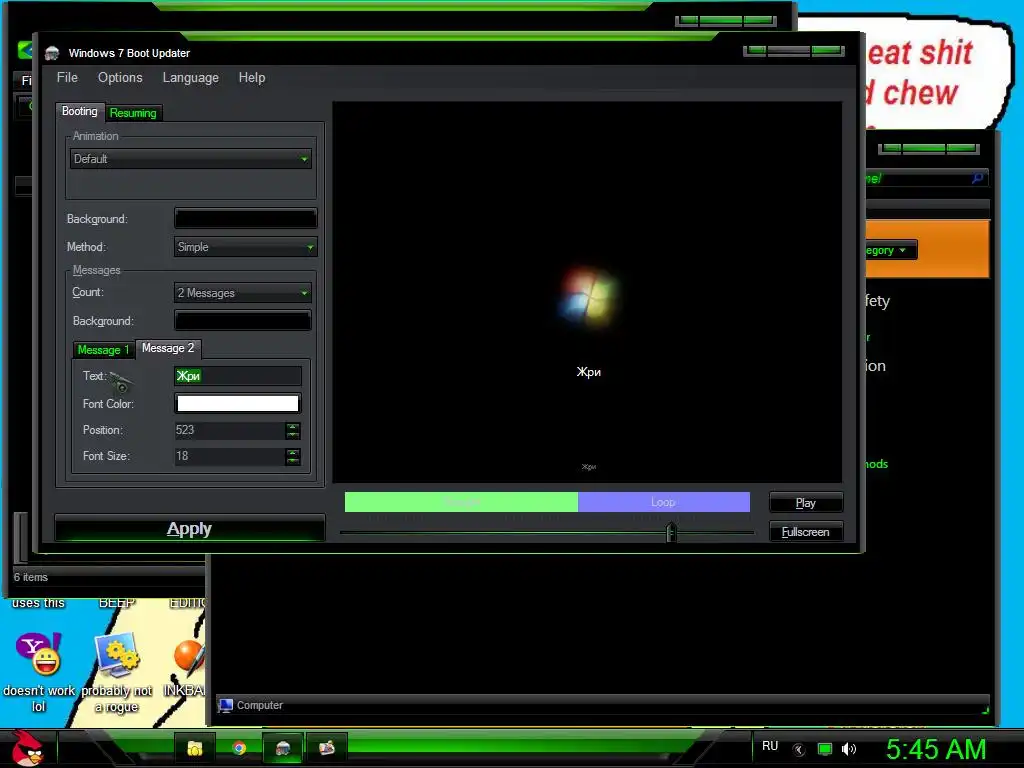
Task: Click the search magnifier in the browser window
Action: [977, 178]
